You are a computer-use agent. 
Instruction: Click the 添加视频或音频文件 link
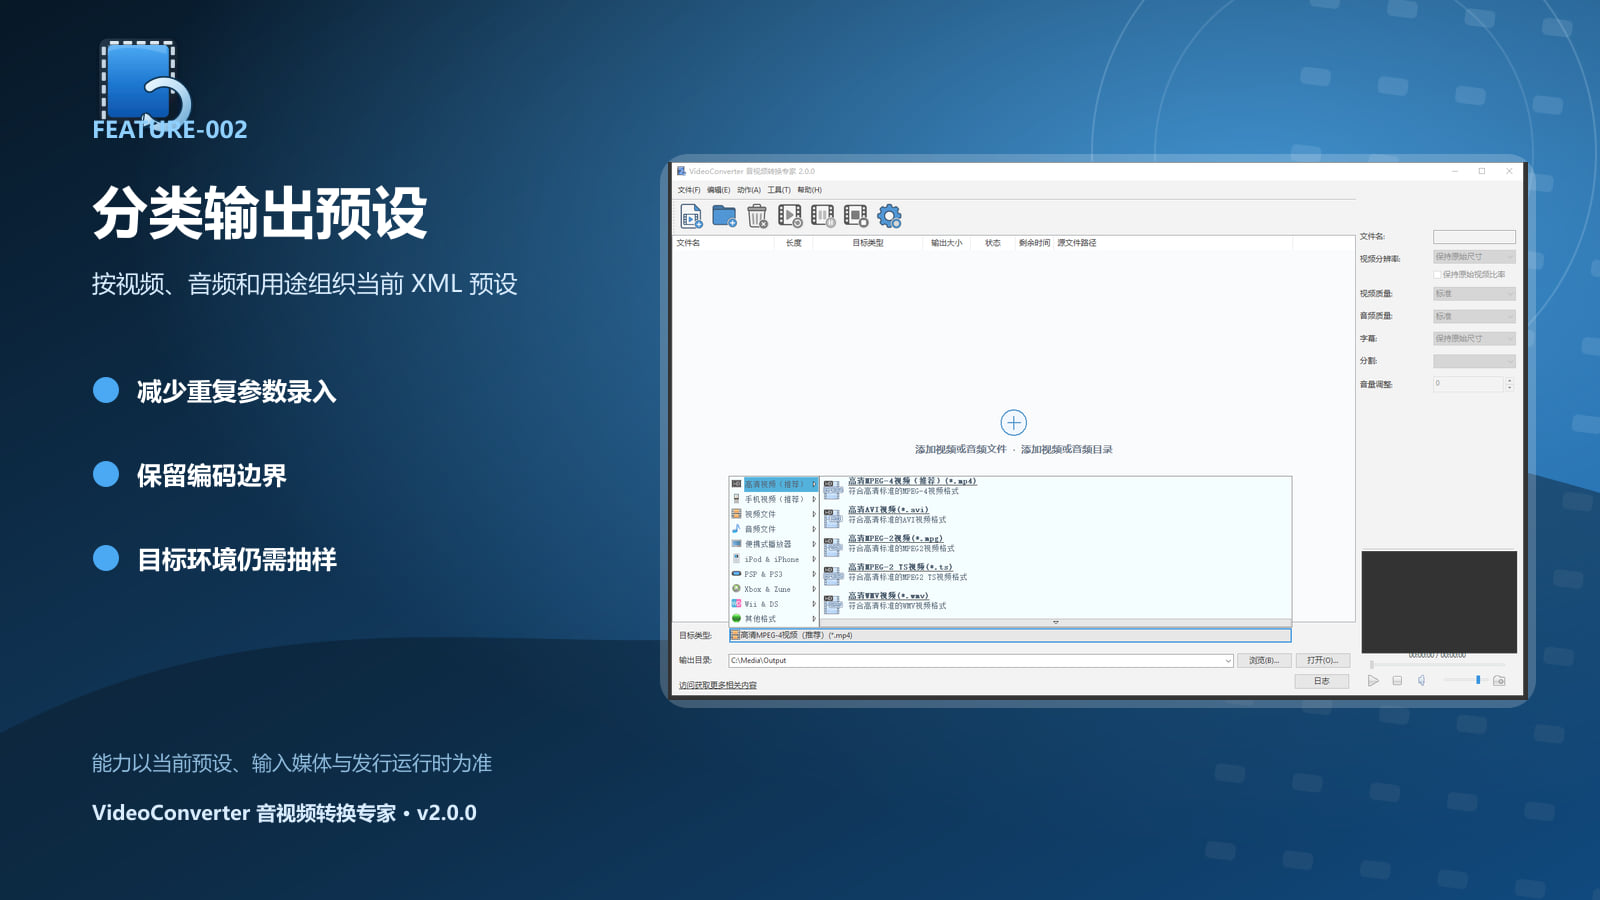[x=961, y=450]
